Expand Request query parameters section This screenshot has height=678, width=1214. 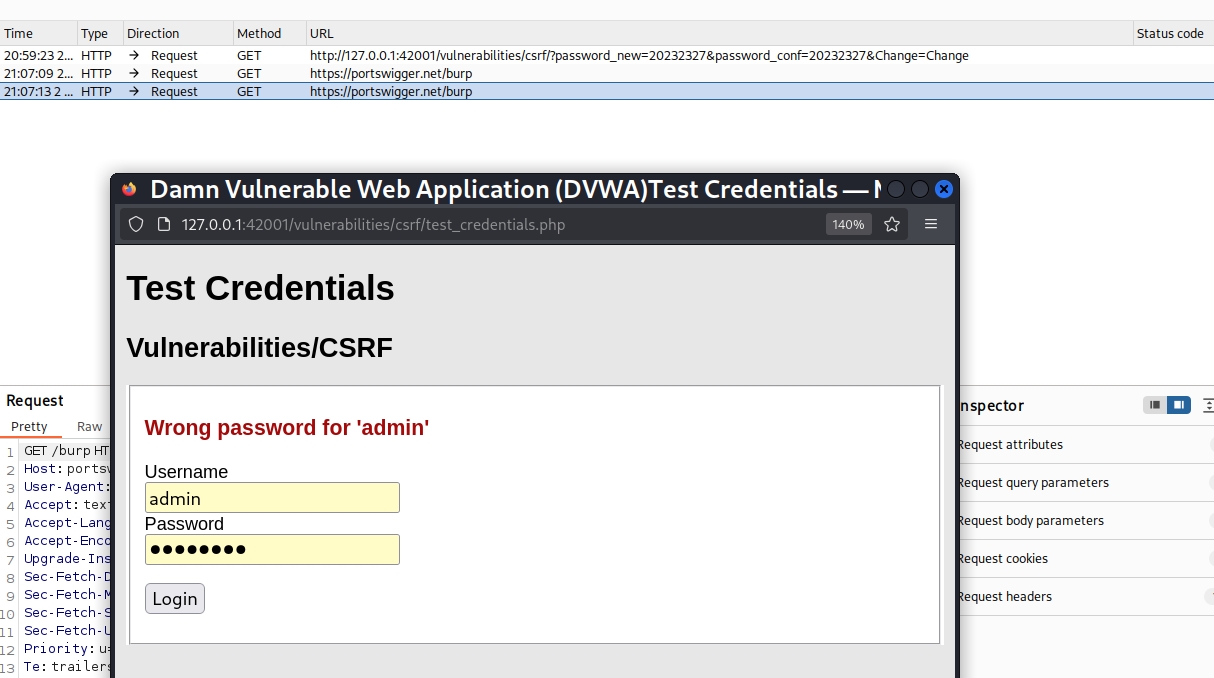tap(1085, 482)
